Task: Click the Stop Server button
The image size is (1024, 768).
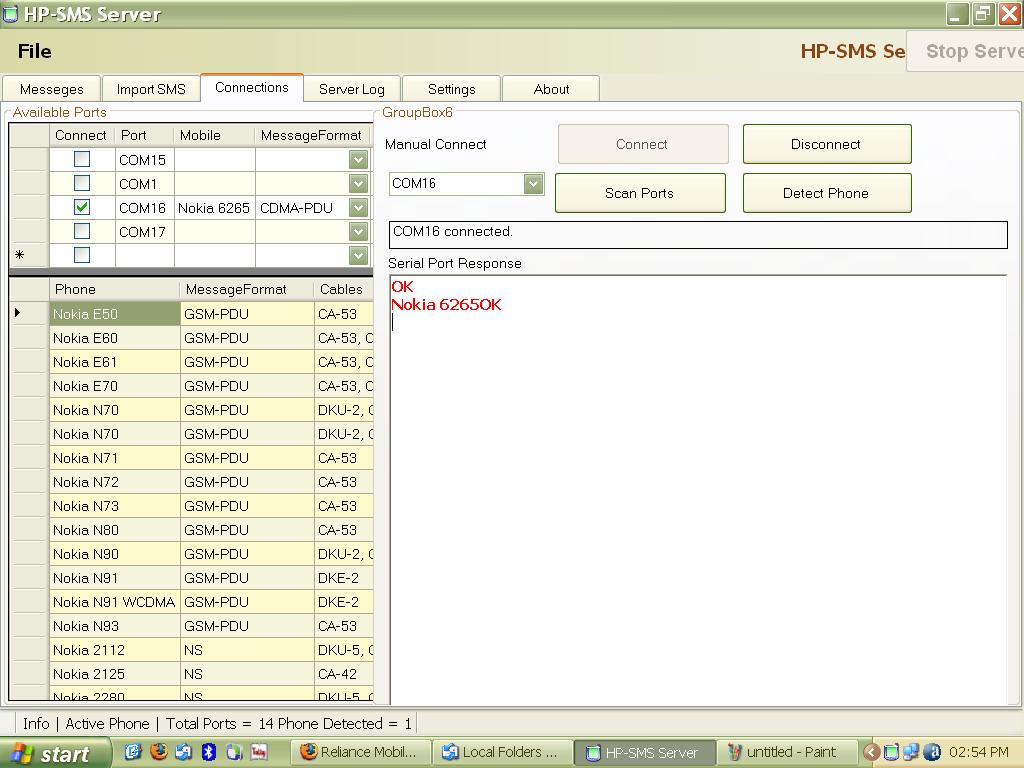Action: click(966, 52)
